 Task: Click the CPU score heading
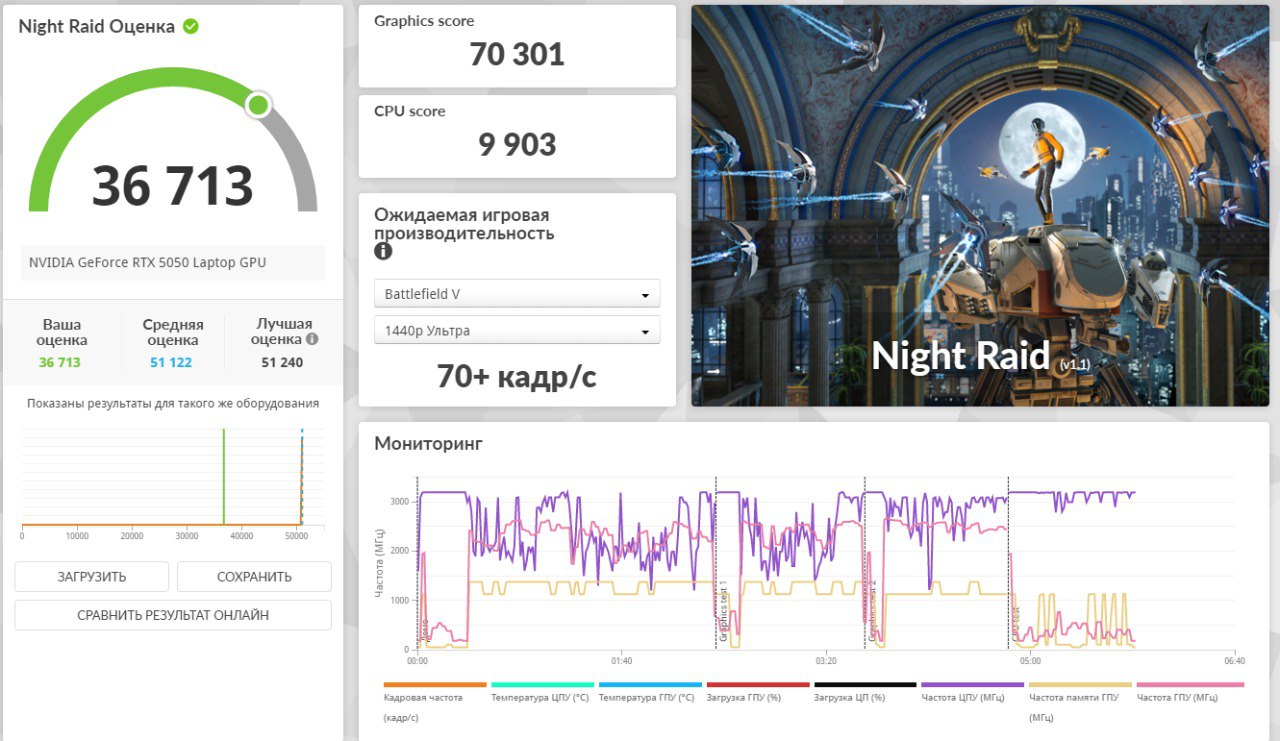click(x=410, y=111)
